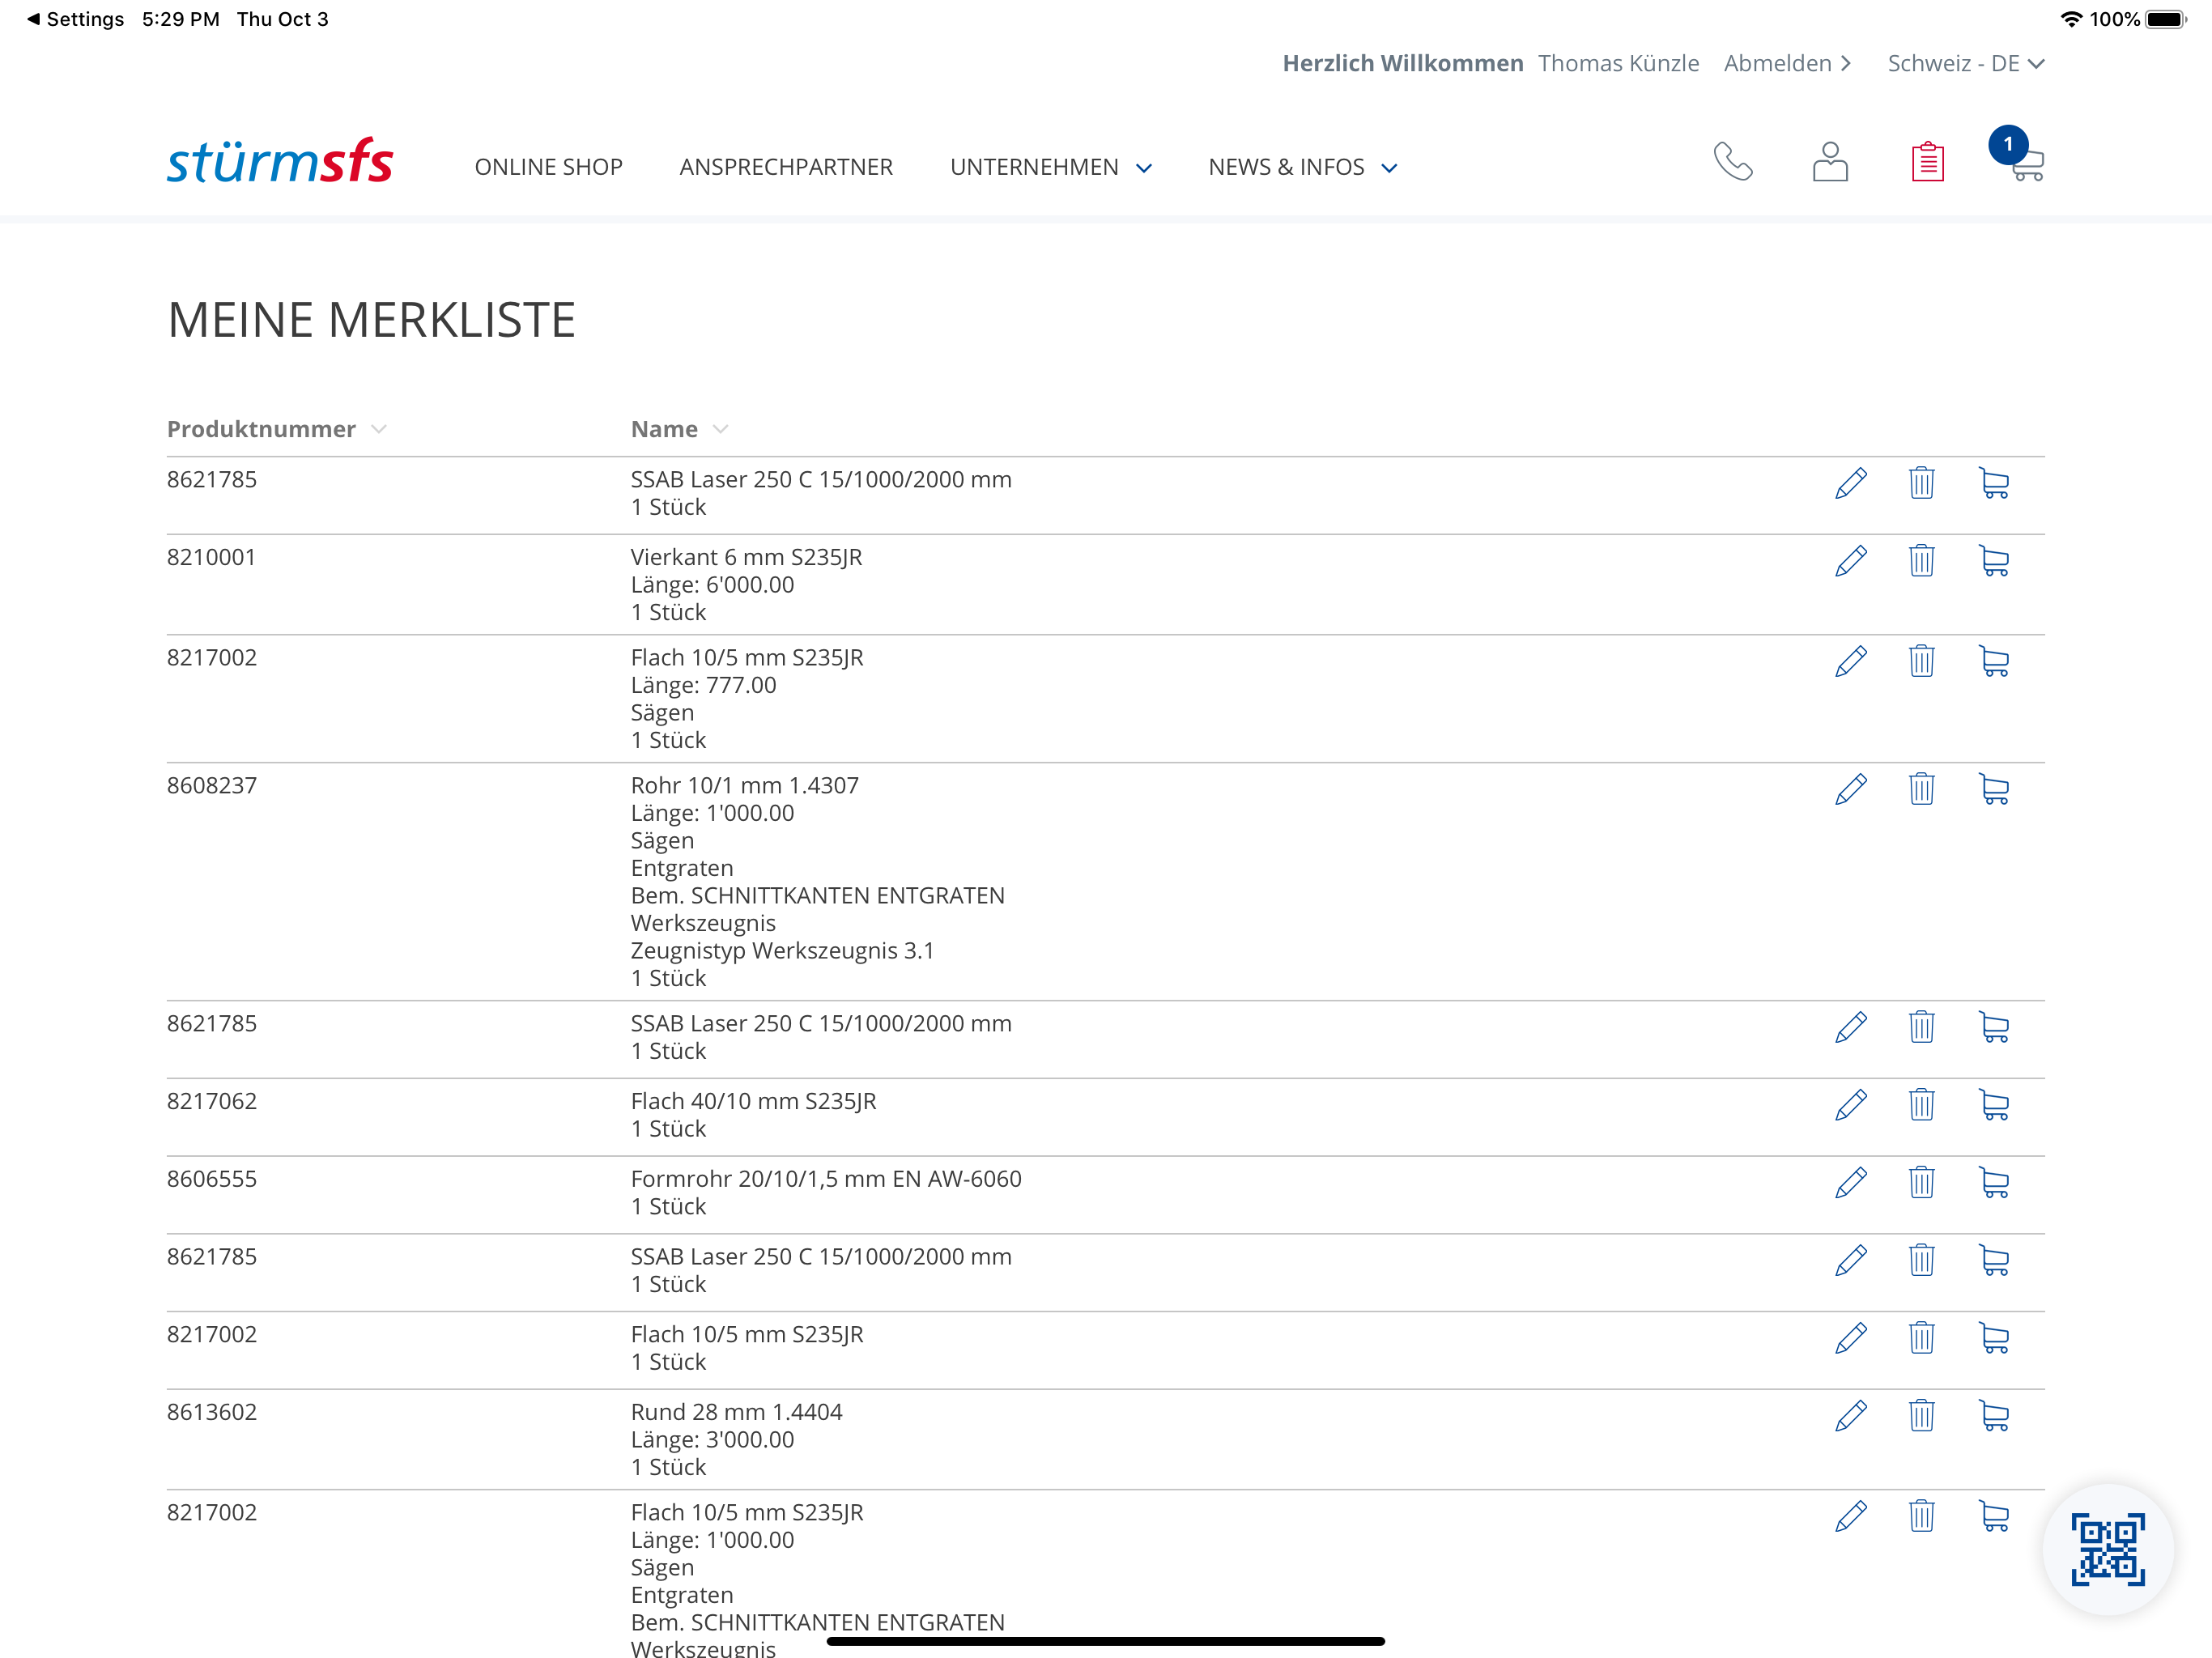2212x1658 pixels.
Task: Tap the Wi-Fi status icon
Action: click(x=2071, y=19)
